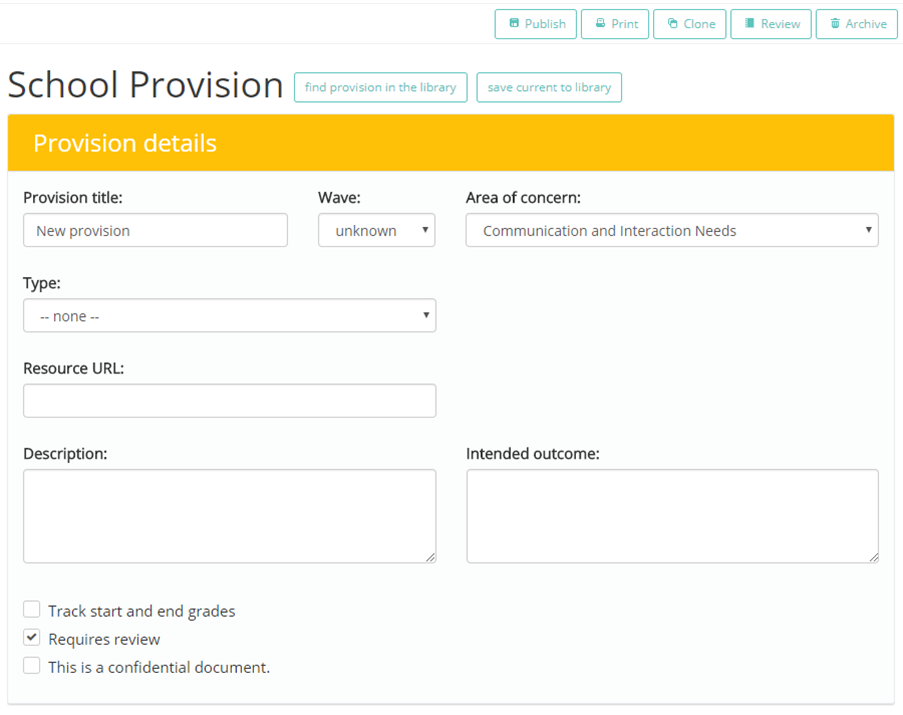Click the find provision in the library button
This screenshot has width=903, height=715.
(x=380, y=87)
